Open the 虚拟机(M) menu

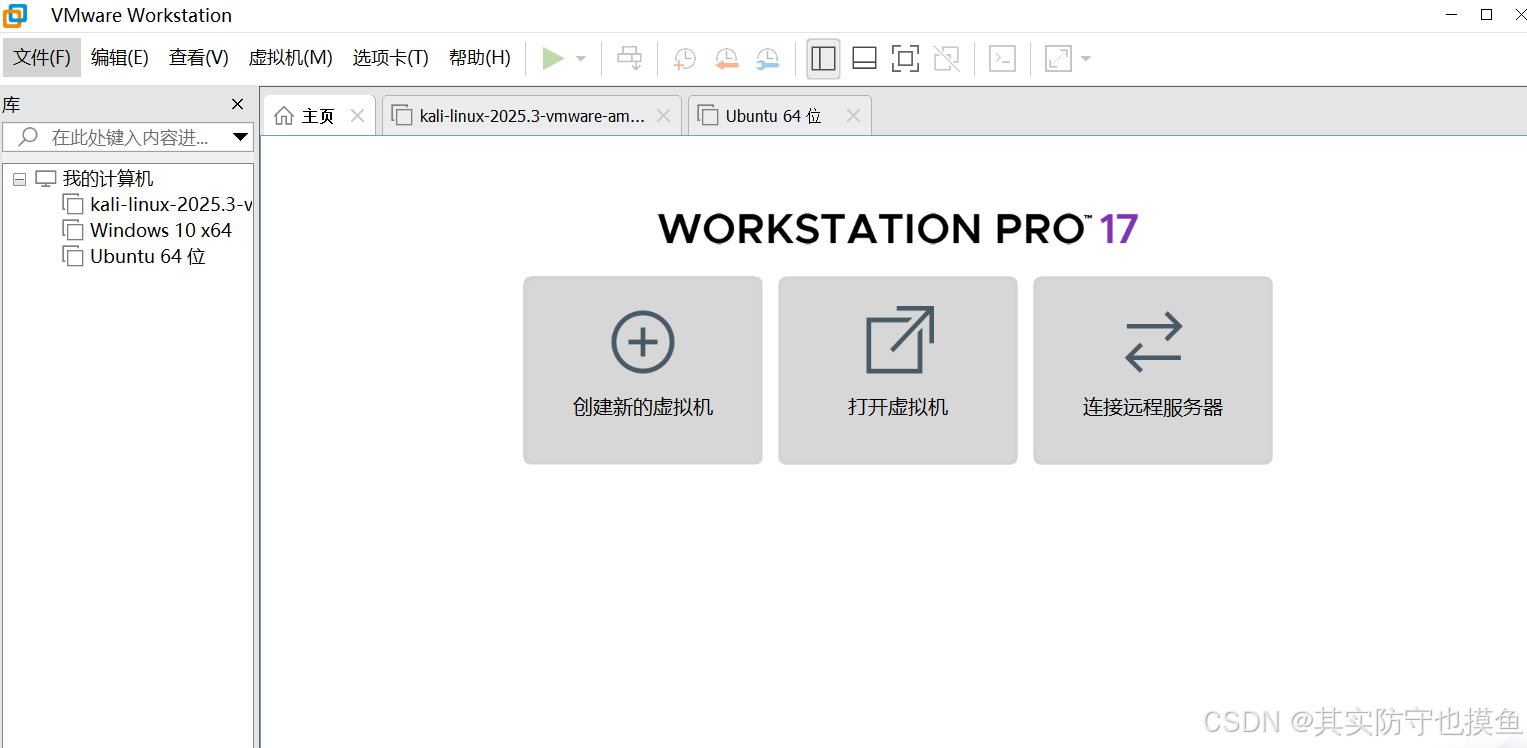pyautogui.click(x=291, y=58)
